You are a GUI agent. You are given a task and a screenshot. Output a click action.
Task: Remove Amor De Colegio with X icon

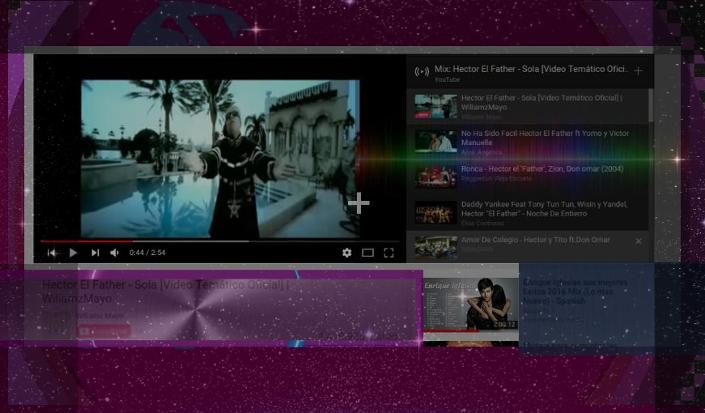[638, 241]
